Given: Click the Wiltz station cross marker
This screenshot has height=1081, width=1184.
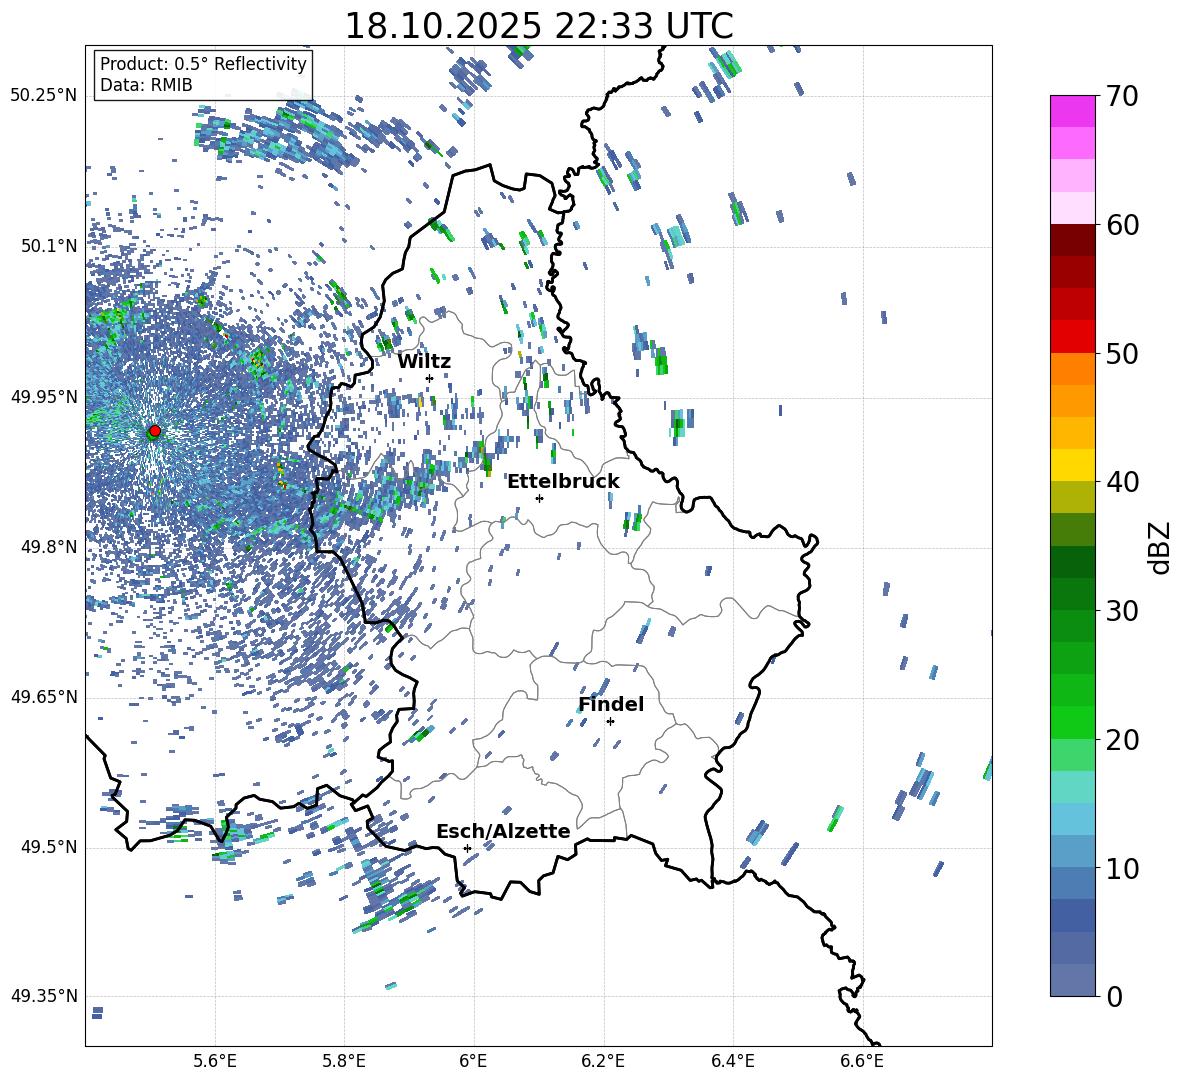Looking at the screenshot, I should tap(429, 378).
